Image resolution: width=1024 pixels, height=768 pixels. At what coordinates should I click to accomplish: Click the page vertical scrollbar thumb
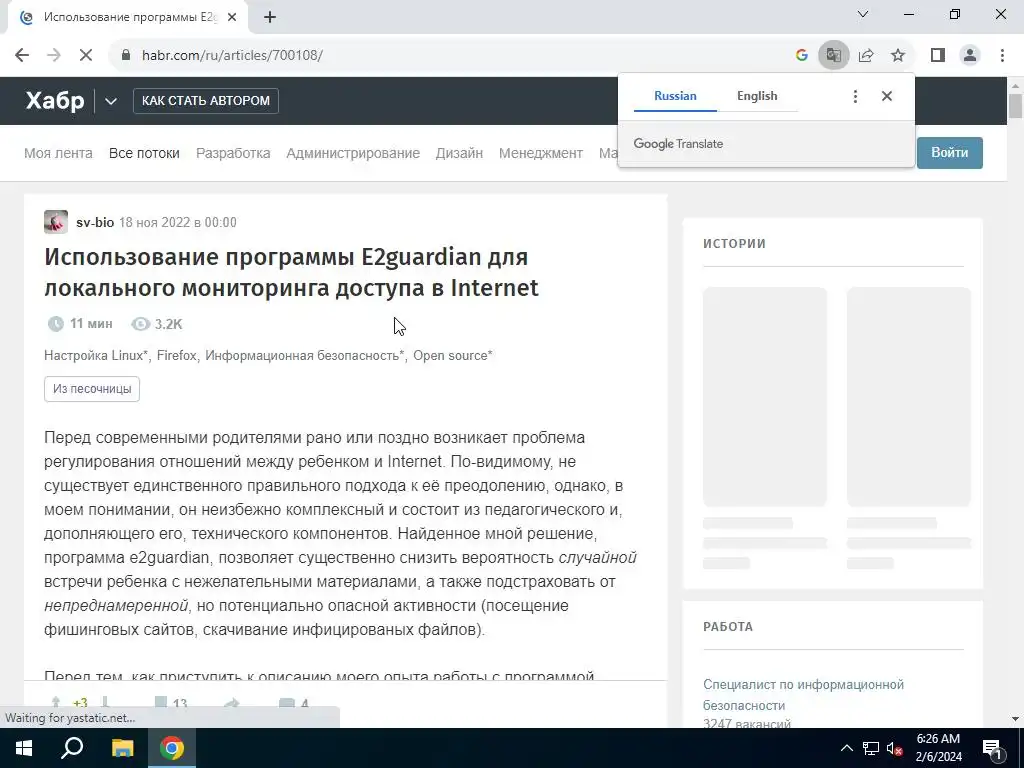click(x=1016, y=106)
